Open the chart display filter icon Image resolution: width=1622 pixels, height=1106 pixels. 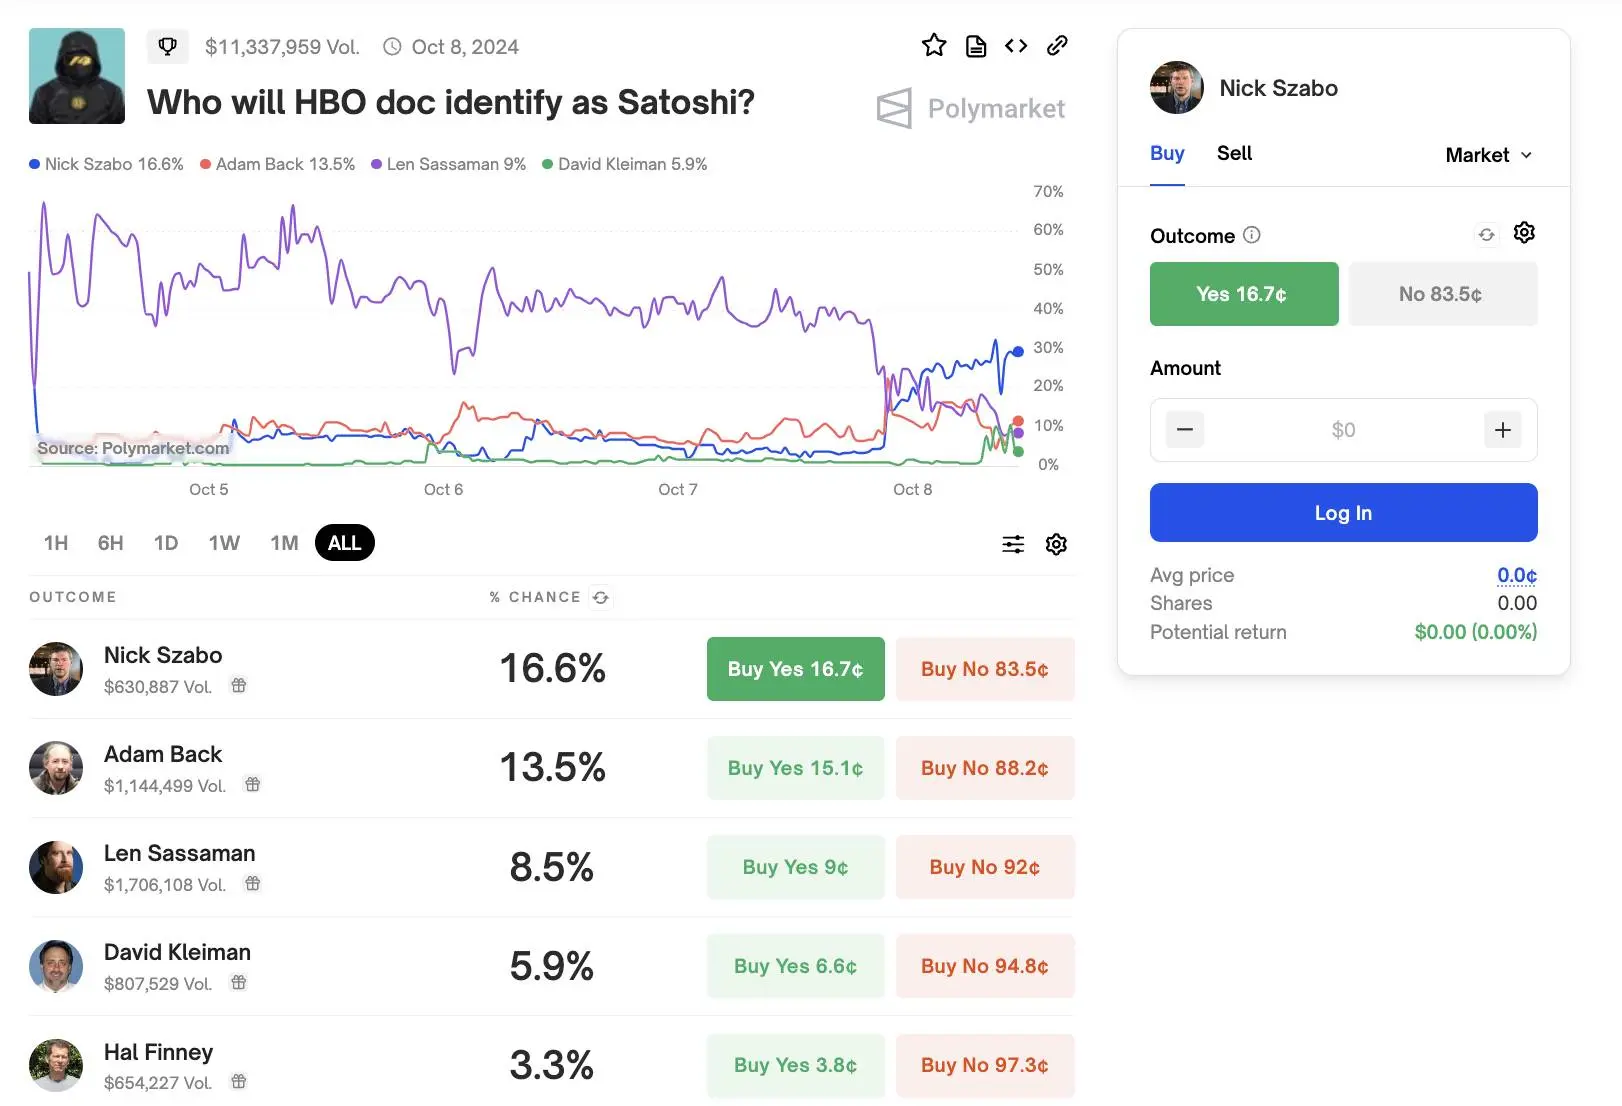[x=1012, y=544]
